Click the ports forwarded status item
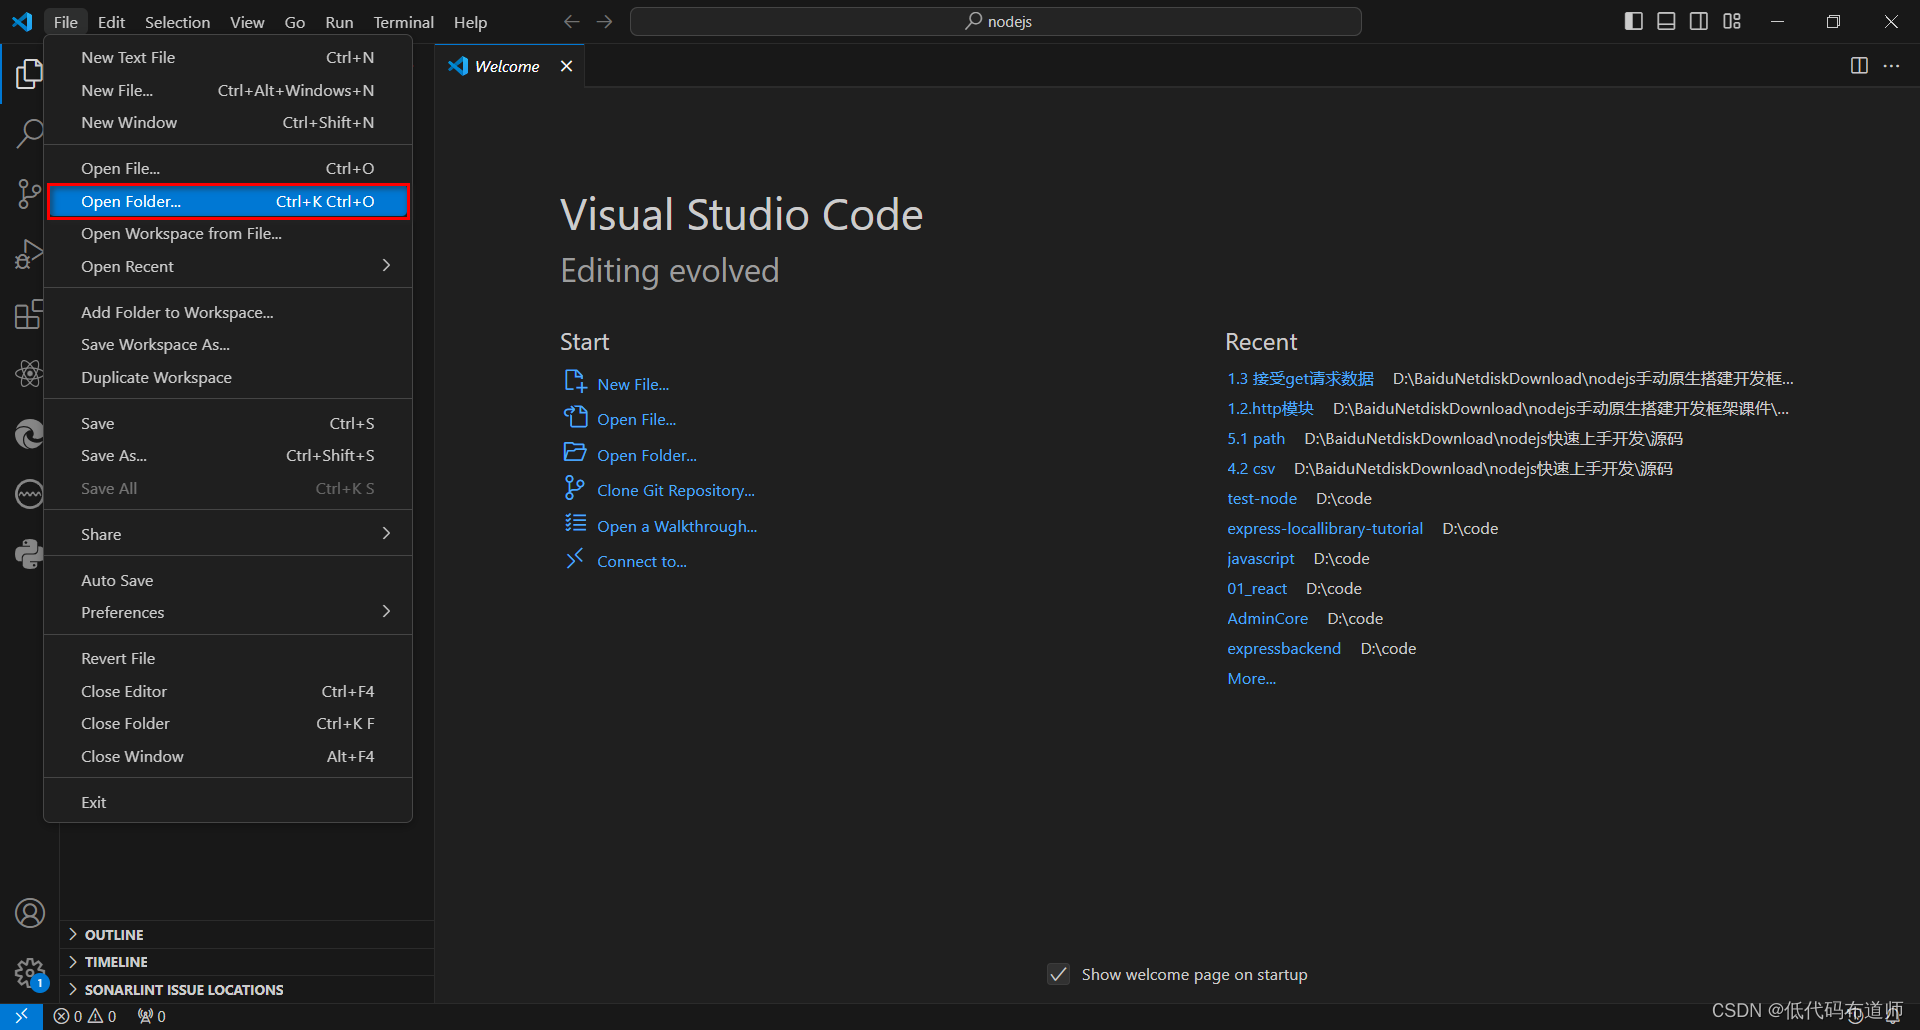The image size is (1920, 1030). tap(152, 1016)
